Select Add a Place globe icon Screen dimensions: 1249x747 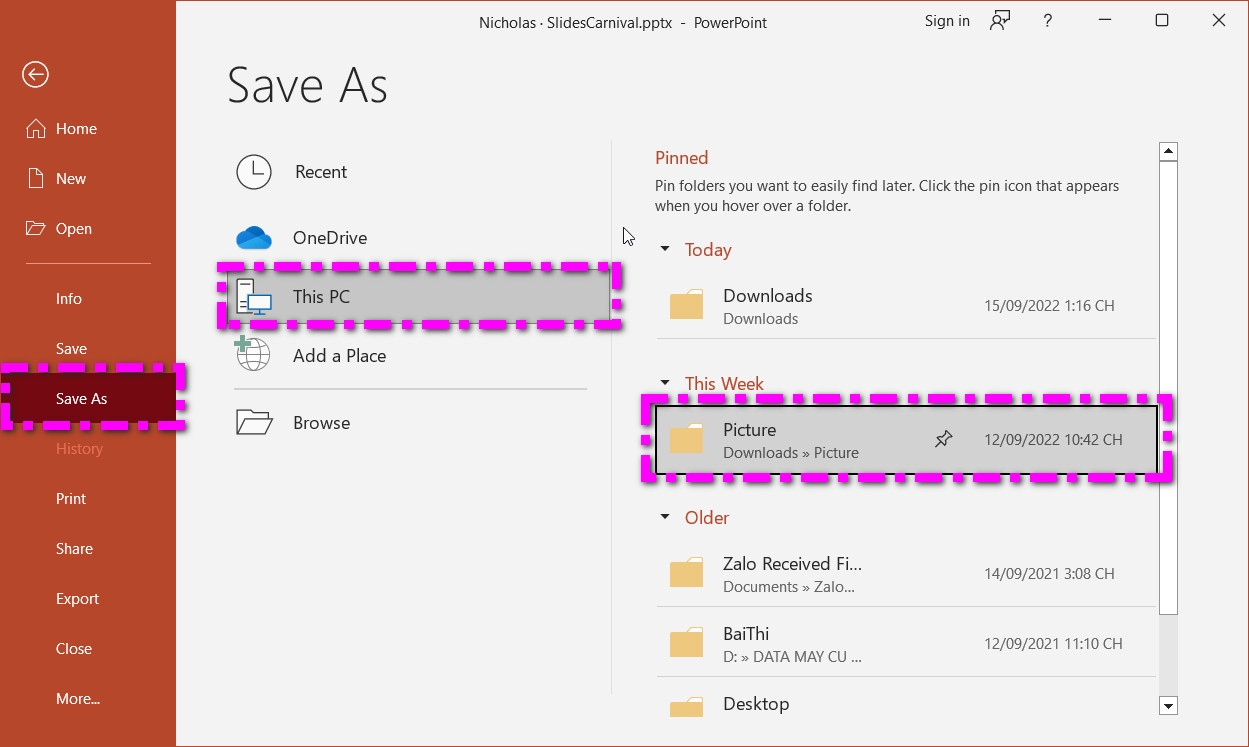click(253, 354)
